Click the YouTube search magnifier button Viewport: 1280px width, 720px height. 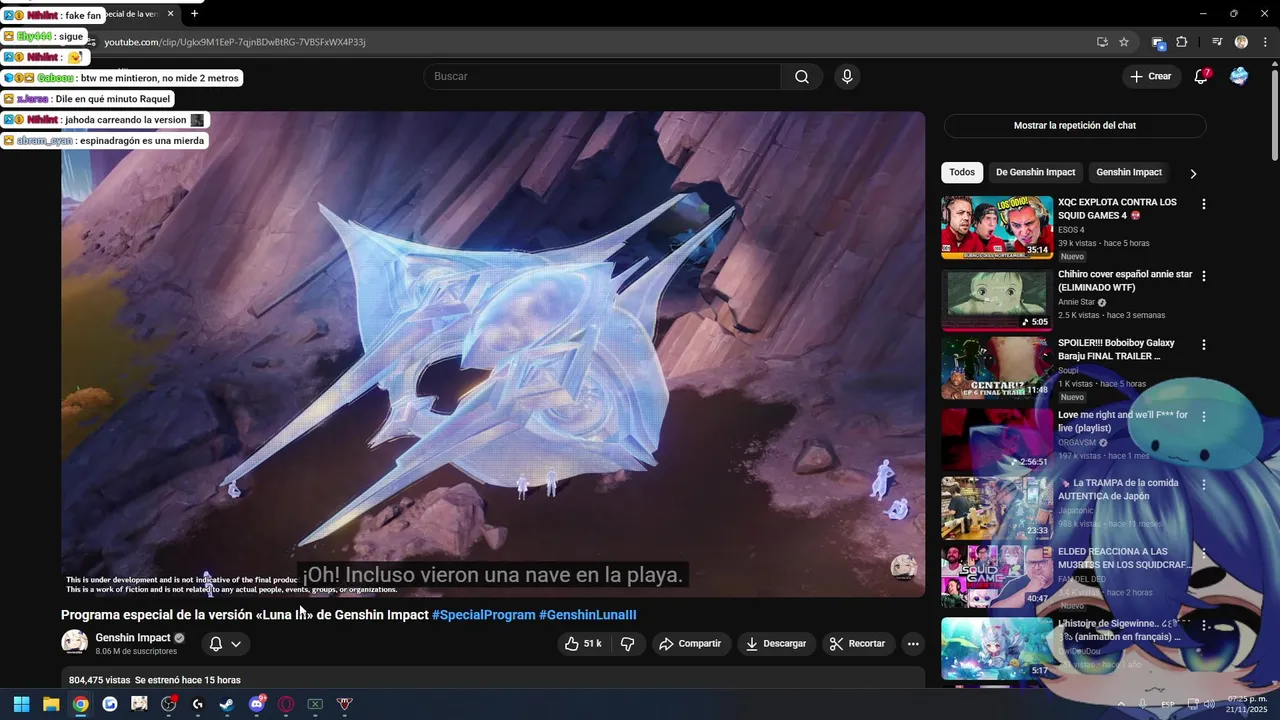coord(802,77)
